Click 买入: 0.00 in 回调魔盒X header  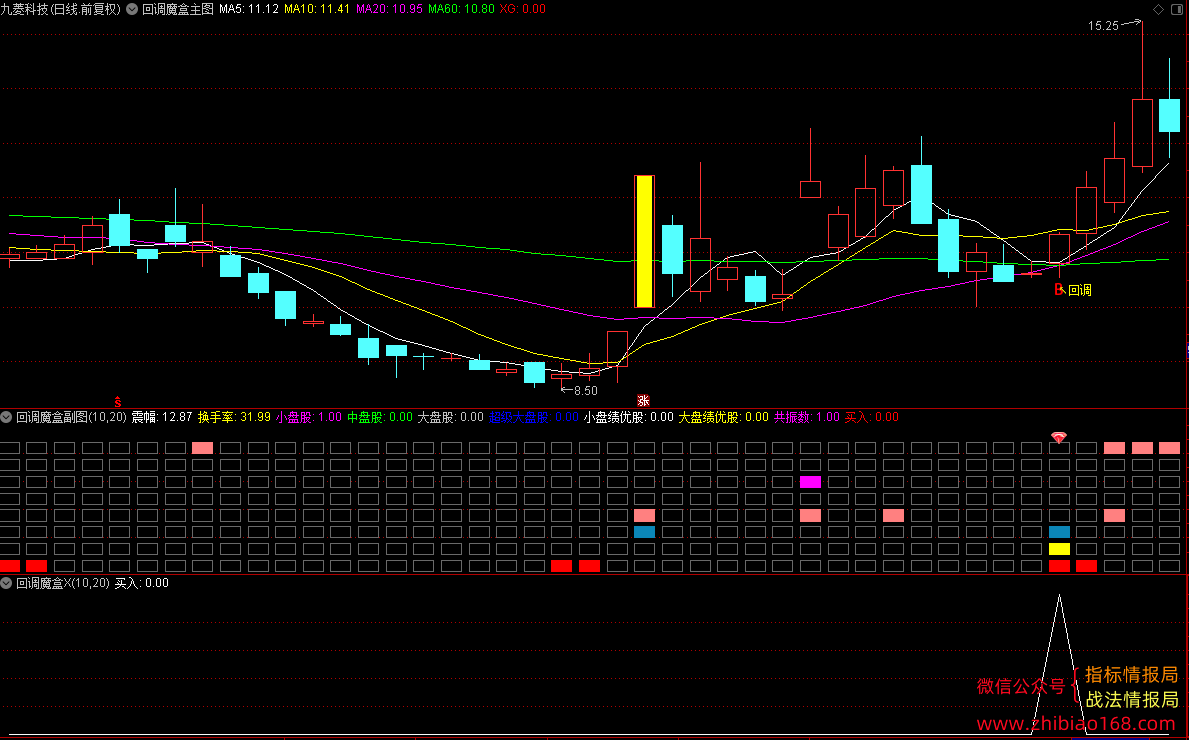click(x=142, y=583)
